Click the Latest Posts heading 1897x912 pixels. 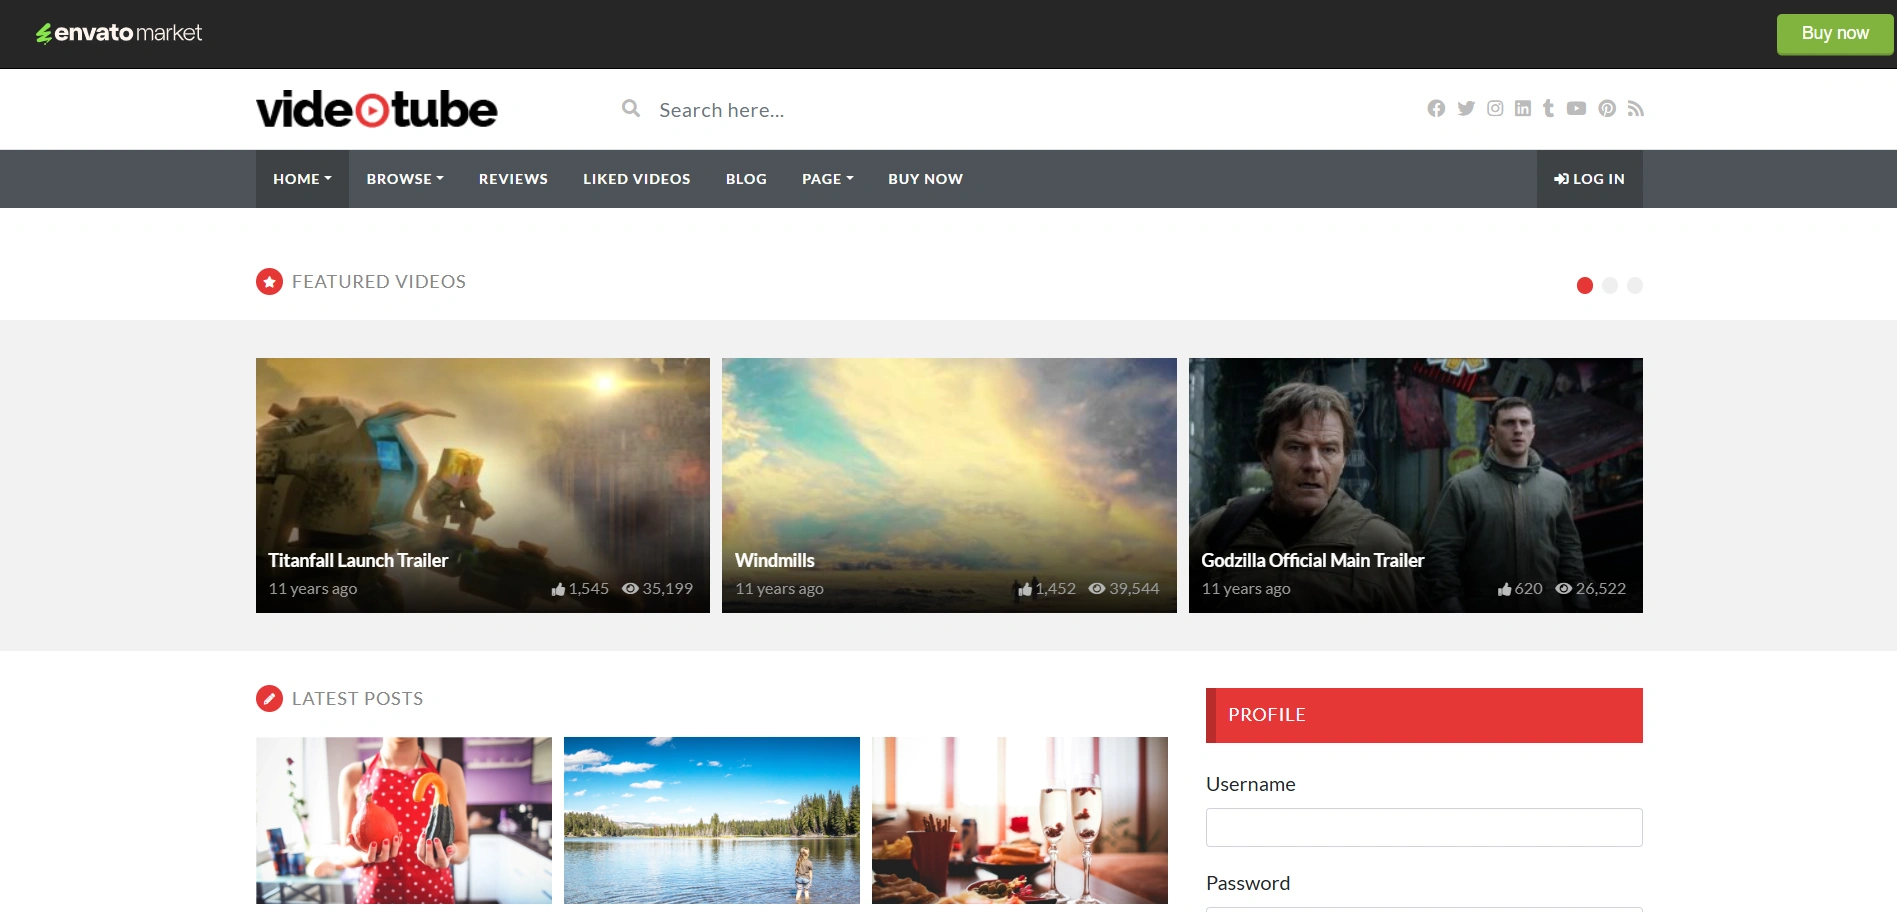tap(357, 698)
